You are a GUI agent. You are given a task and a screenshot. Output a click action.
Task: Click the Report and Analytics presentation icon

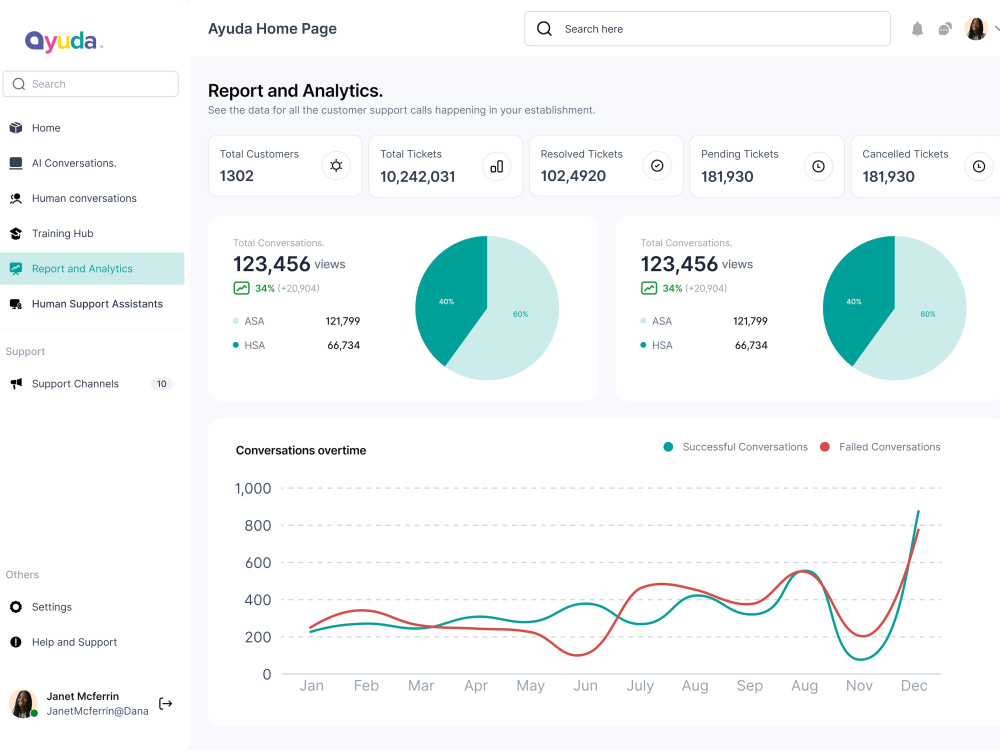(16, 268)
